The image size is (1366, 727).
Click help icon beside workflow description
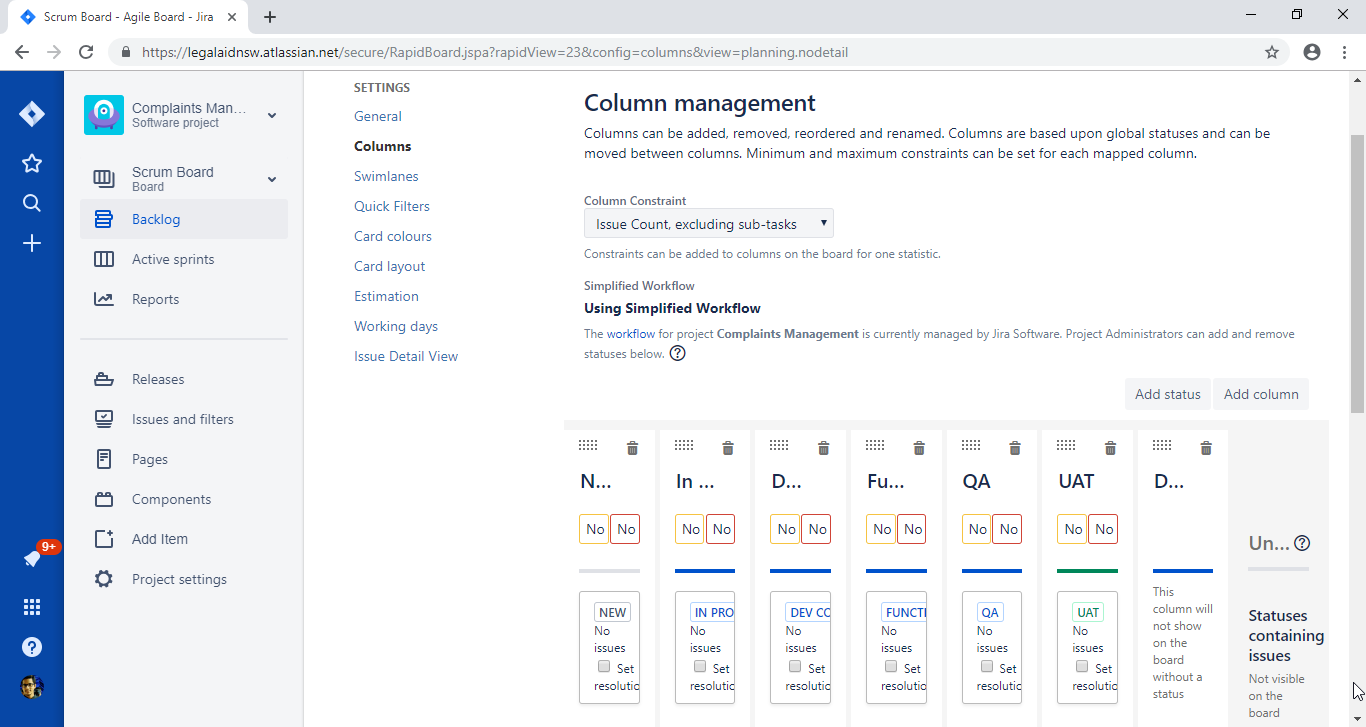[677, 353]
